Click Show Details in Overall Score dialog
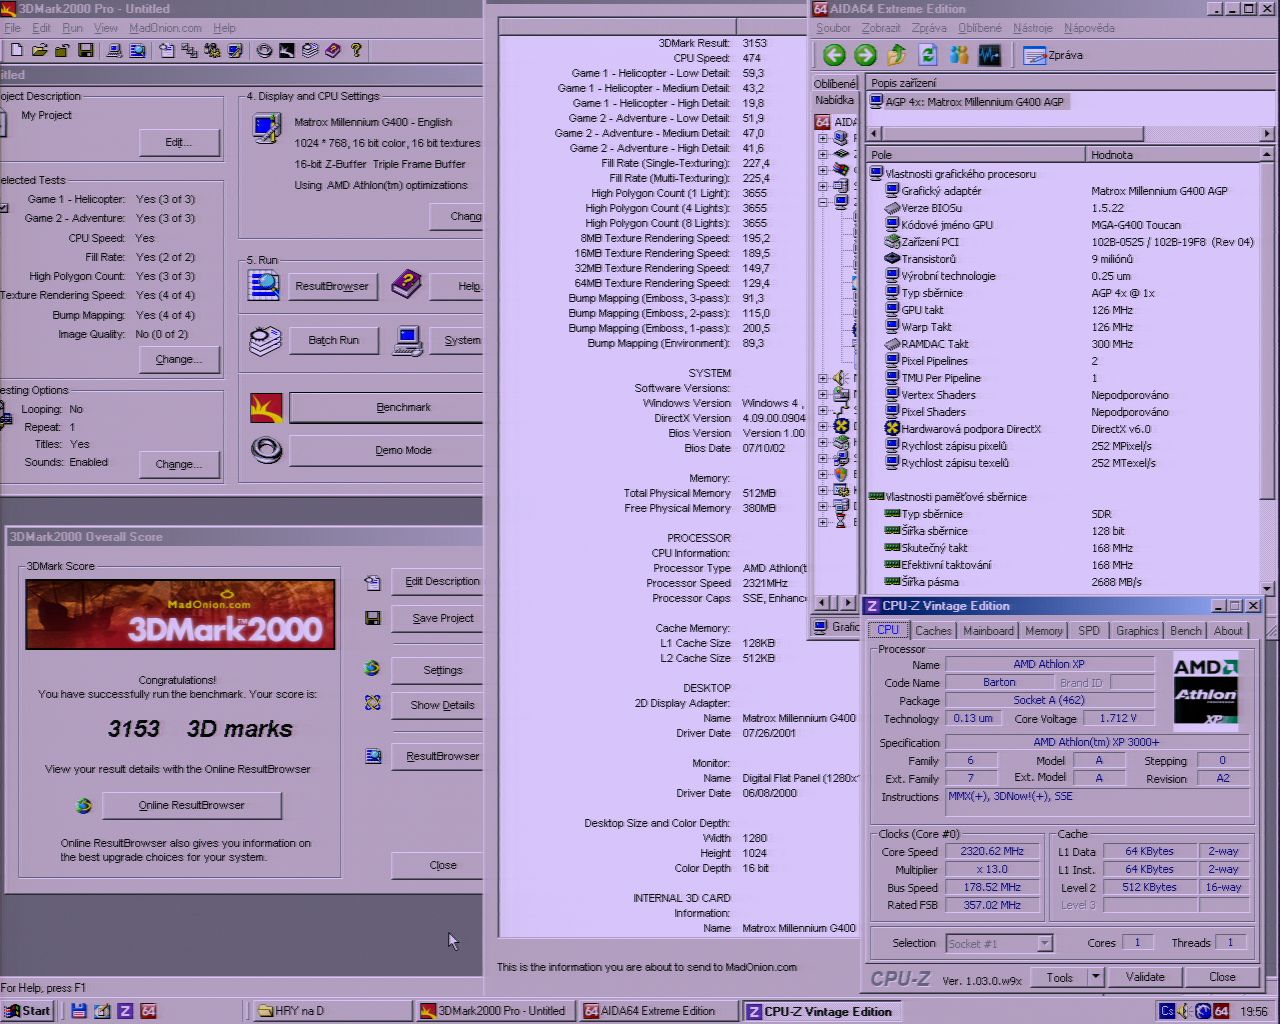1280x1024 pixels. (x=437, y=705)
